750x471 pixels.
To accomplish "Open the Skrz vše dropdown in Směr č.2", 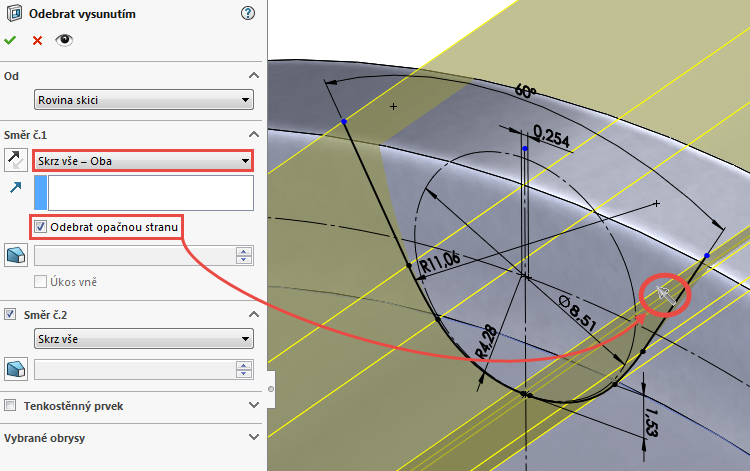I will point(143,339).
